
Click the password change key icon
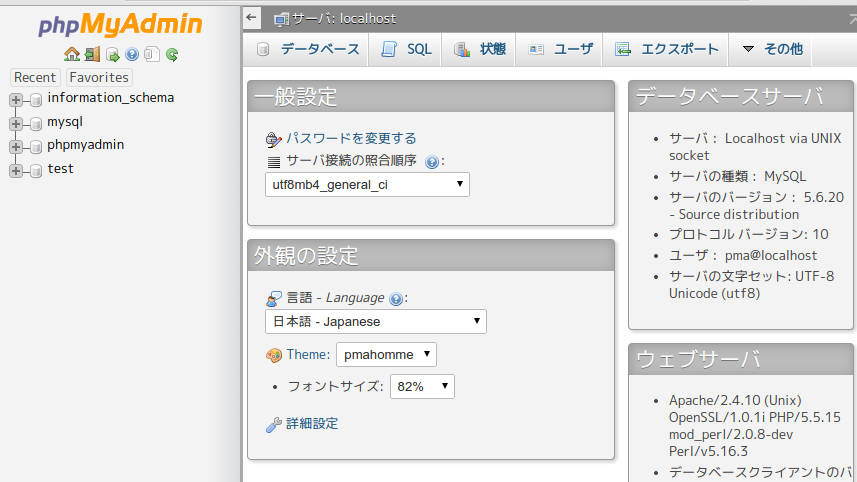coord(273,139)
